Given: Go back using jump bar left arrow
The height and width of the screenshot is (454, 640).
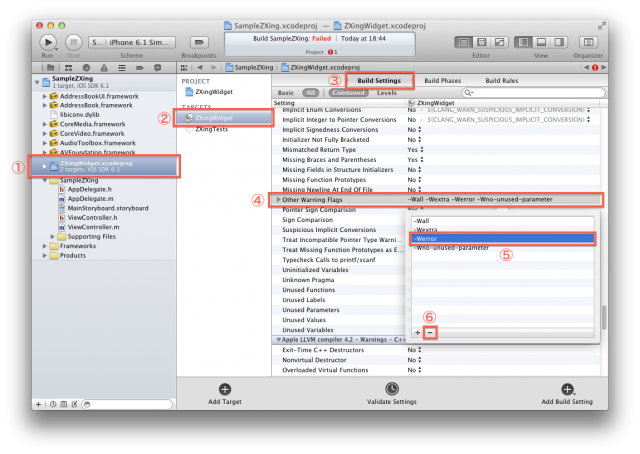Looking at the screenshot, I should click(200, 68).
